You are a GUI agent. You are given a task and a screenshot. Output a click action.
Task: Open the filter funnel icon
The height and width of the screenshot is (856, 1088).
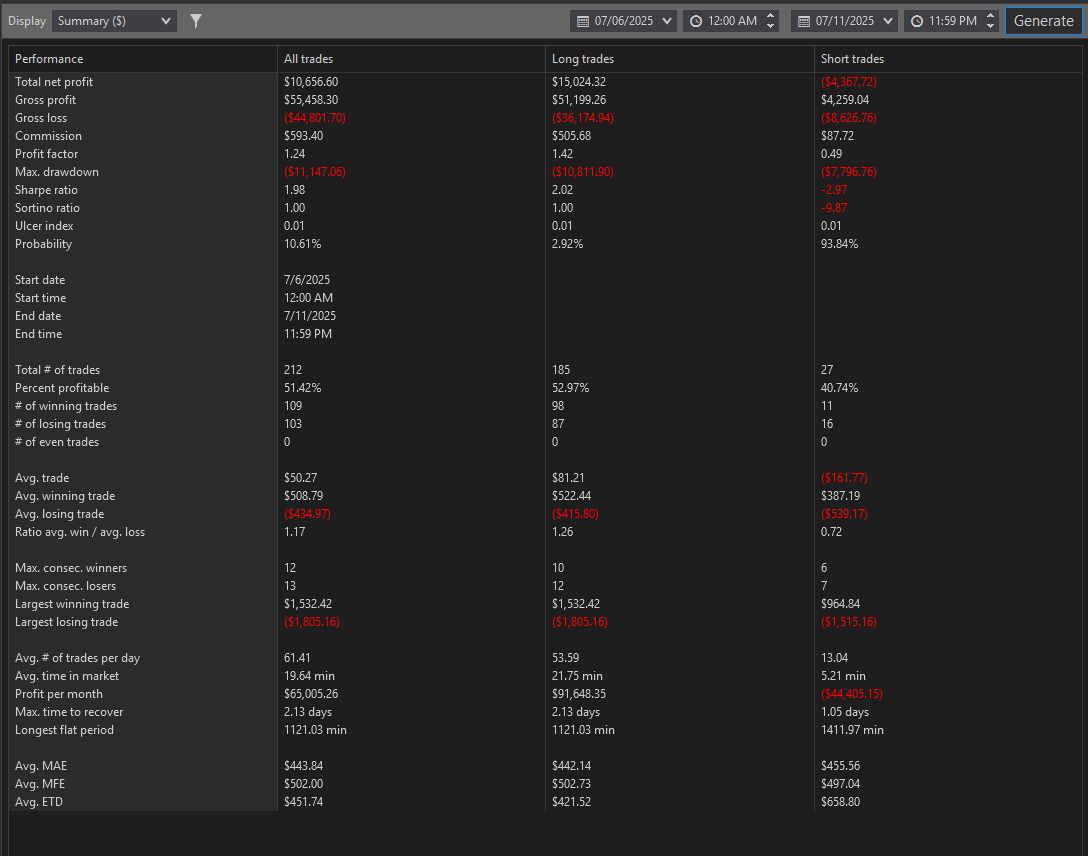pyautogui.click(x=196, y=21)
